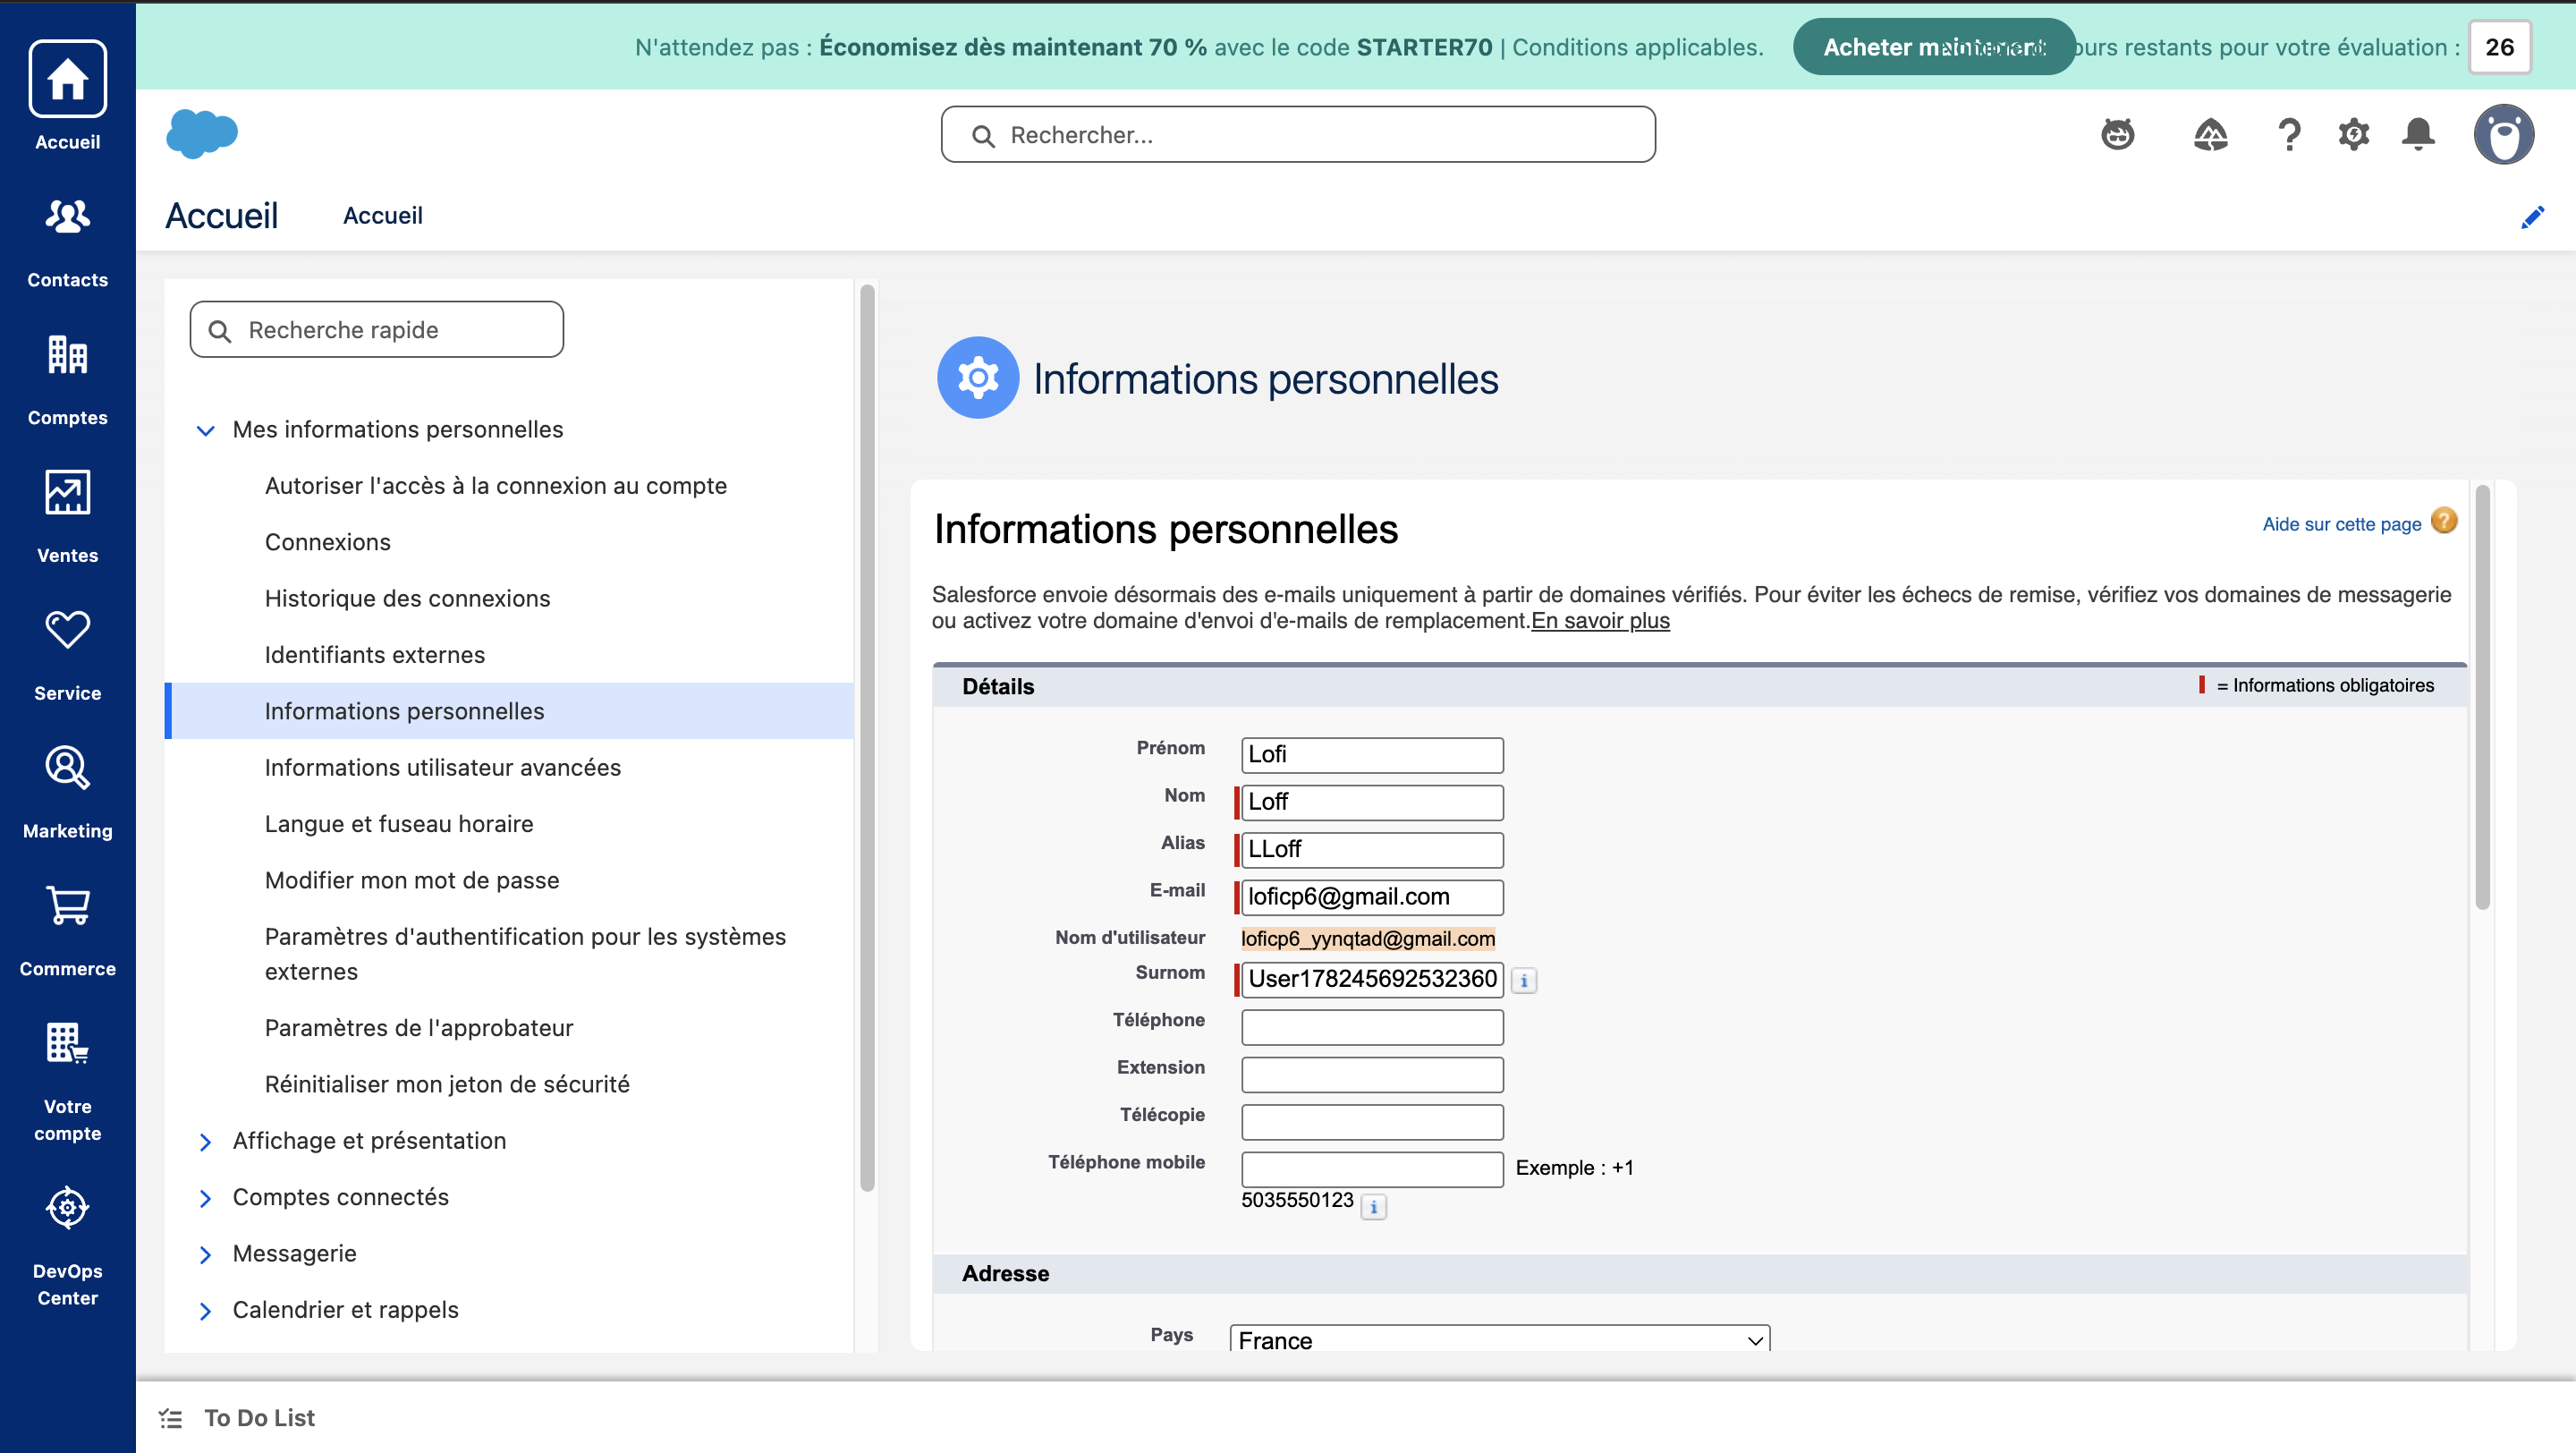Open the notifications bell icon
2576x1453 pixels.
pos(2418,134)
